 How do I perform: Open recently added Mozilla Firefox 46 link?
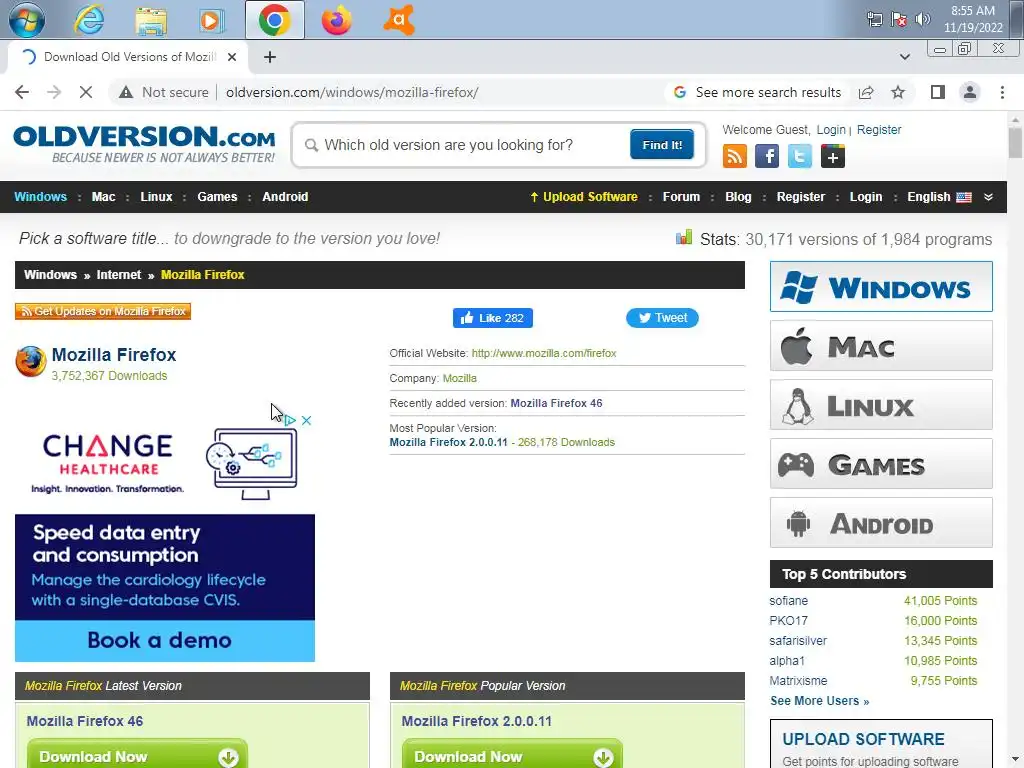(556, 403)
